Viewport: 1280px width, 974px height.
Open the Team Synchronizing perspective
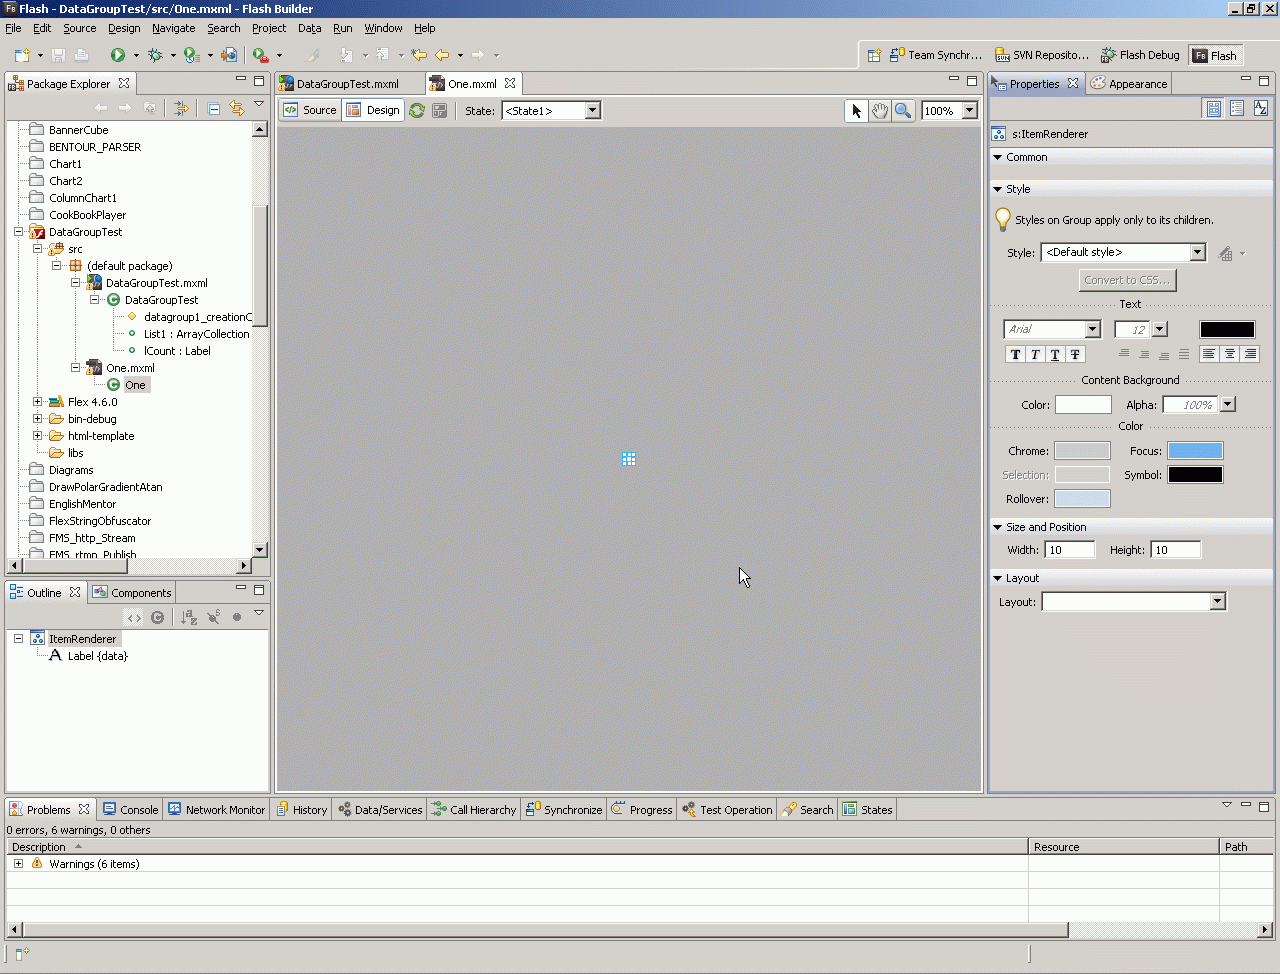tap(936, 56)
